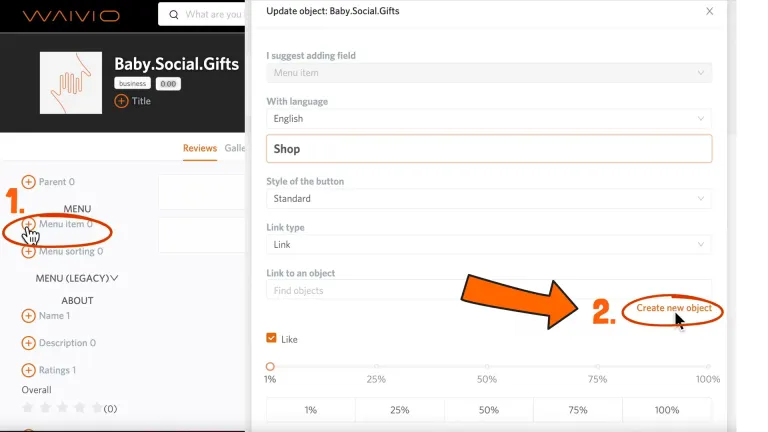This screenshot has height=432, width=768.
Task: Click the plus icon beside Description 0
Action: 28,343
